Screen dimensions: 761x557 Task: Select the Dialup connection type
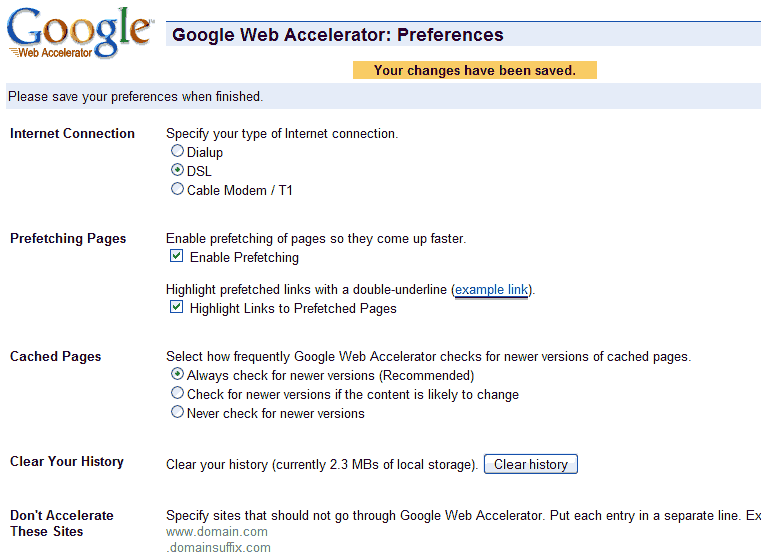coord(177,152)
